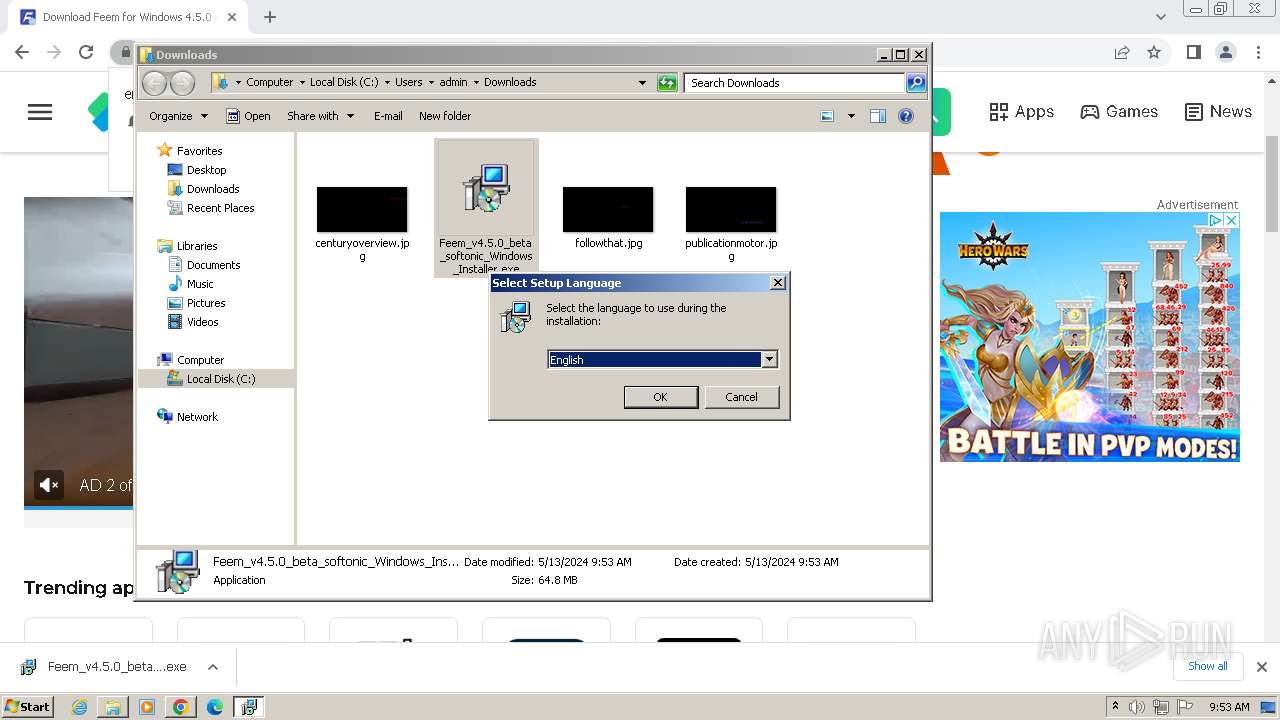The height and width of the screenshot is (720, 1280).
Task: Close the browser downloads bar
Action: (1261, 667)
